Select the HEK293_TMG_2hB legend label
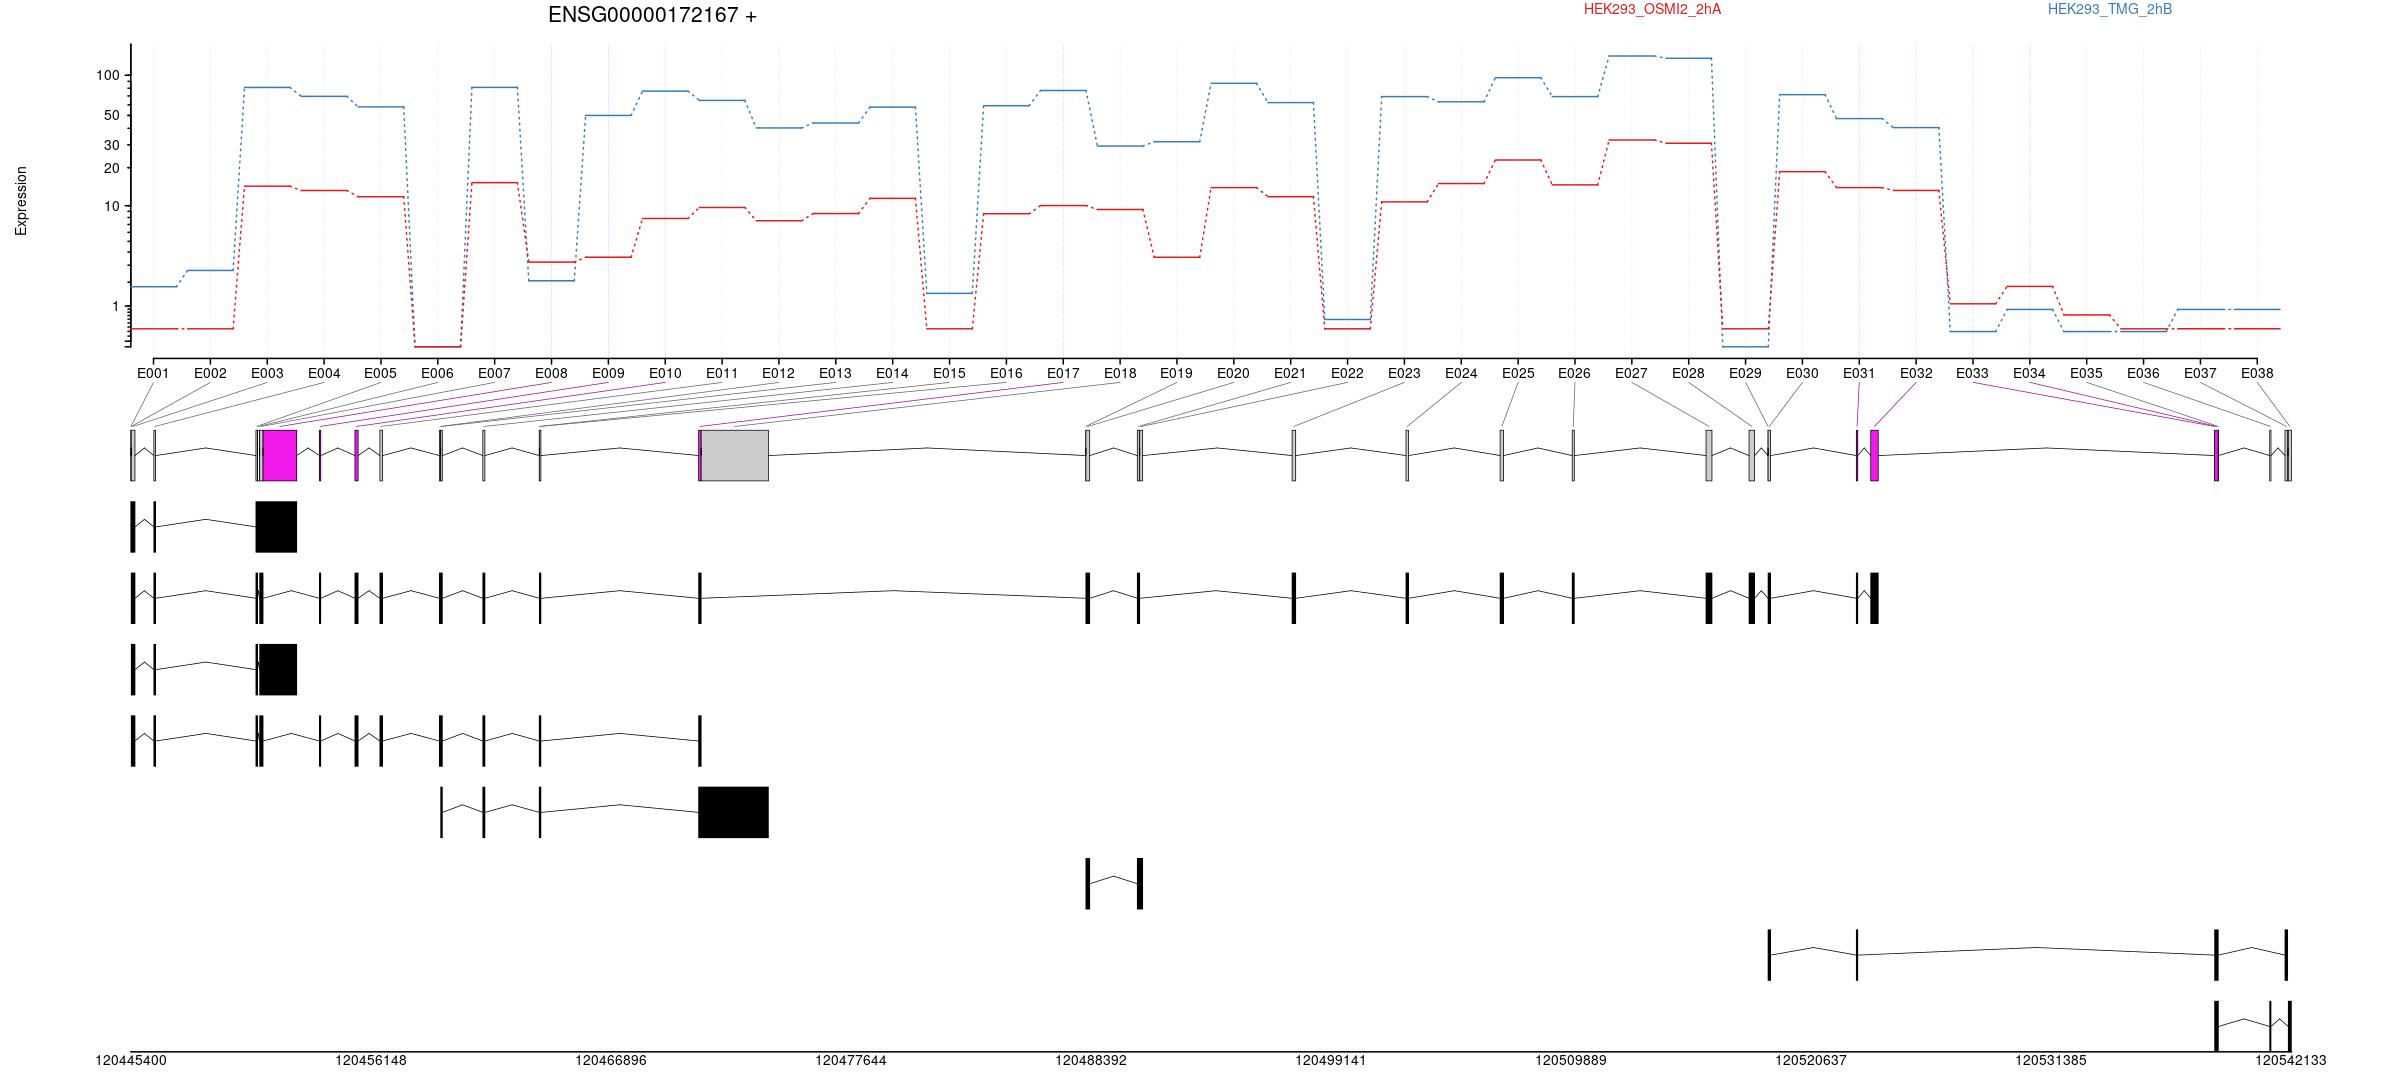 click(x=2110, y=9)
